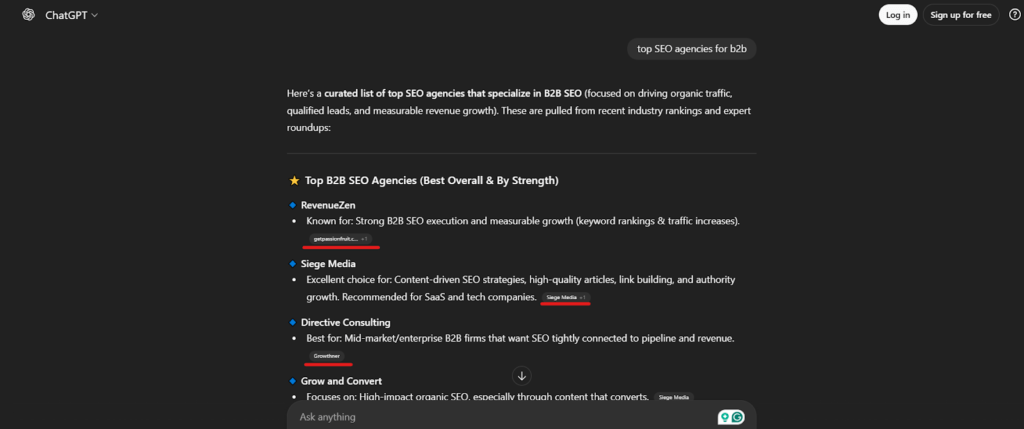Image resolution: width=1024 pixels, height=429 pixels.
Task: Click the Log in button
Action: pos(897,14)
